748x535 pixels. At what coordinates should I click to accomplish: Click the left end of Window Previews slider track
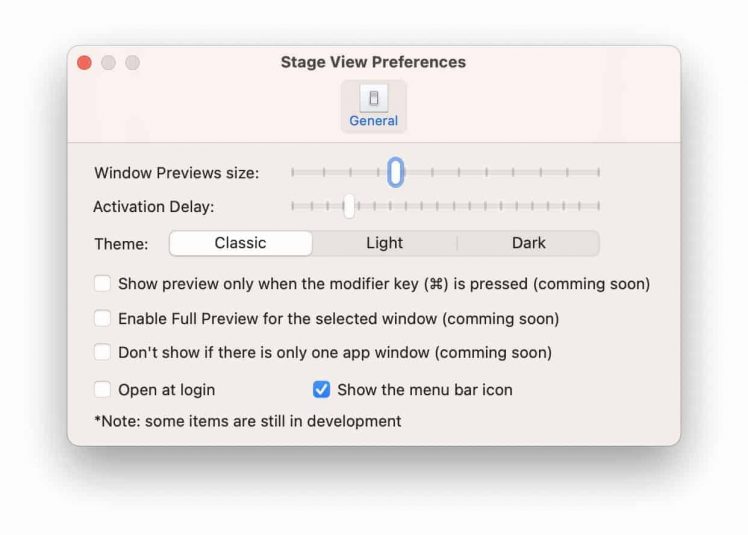tap(293, 172)
